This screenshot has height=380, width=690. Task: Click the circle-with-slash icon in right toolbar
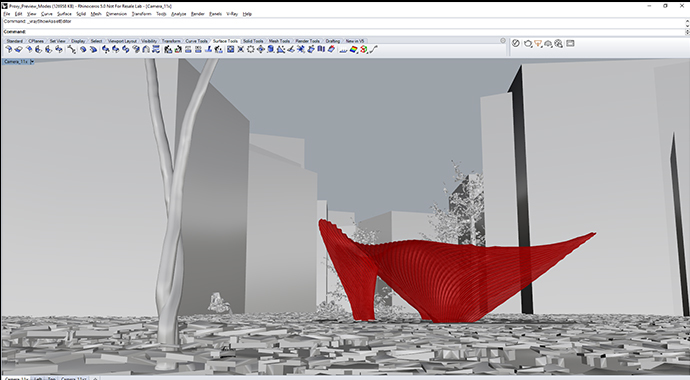click(516, 44)
